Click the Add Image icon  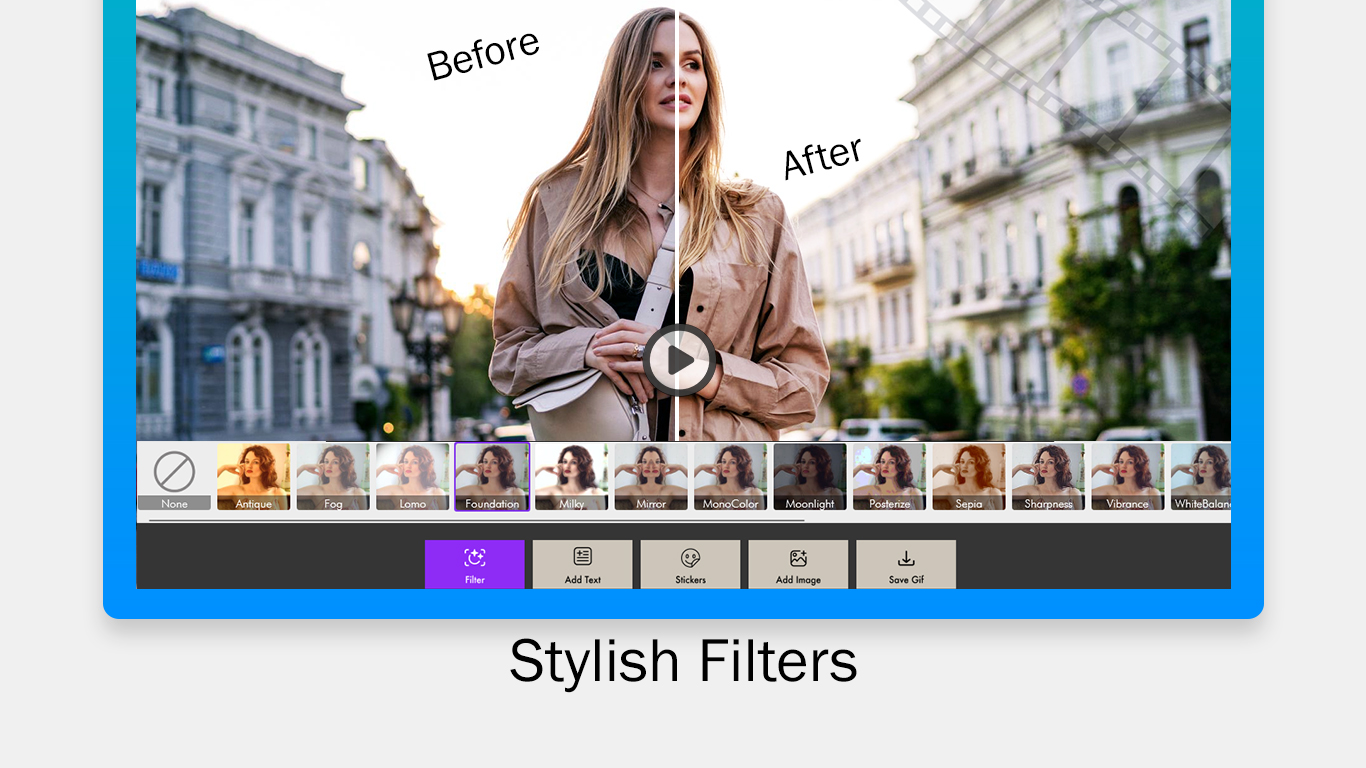click(x=798, y=558)
